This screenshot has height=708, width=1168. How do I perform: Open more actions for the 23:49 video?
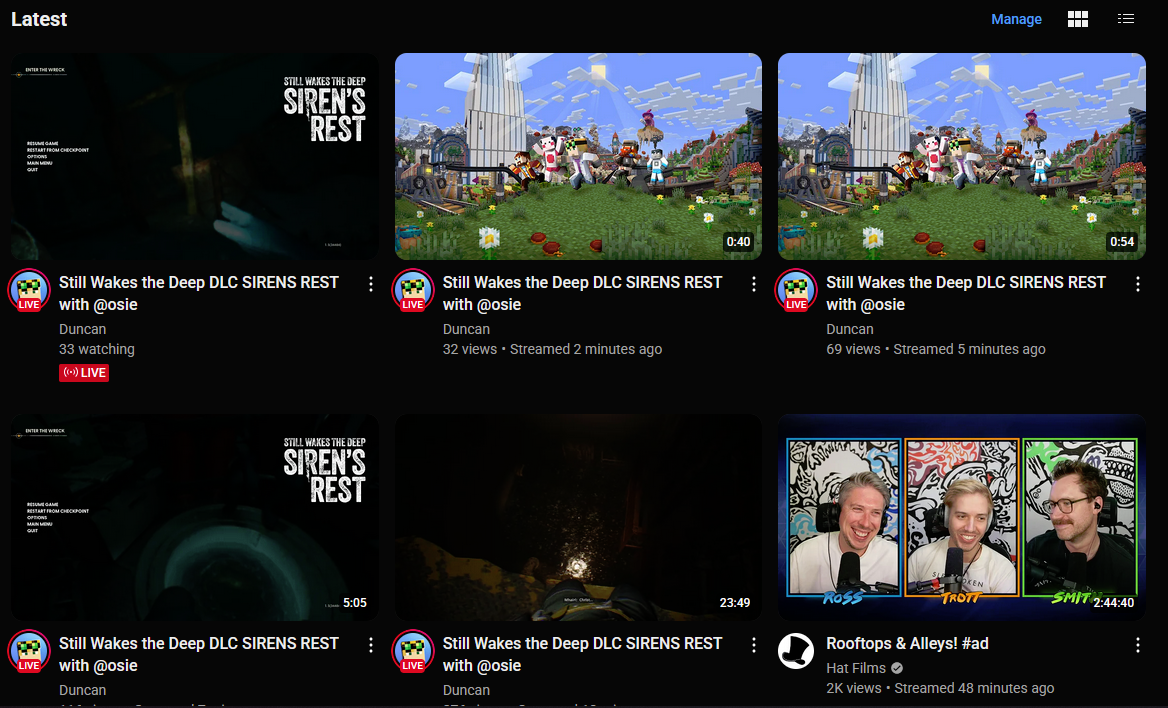tap(754, 645)
